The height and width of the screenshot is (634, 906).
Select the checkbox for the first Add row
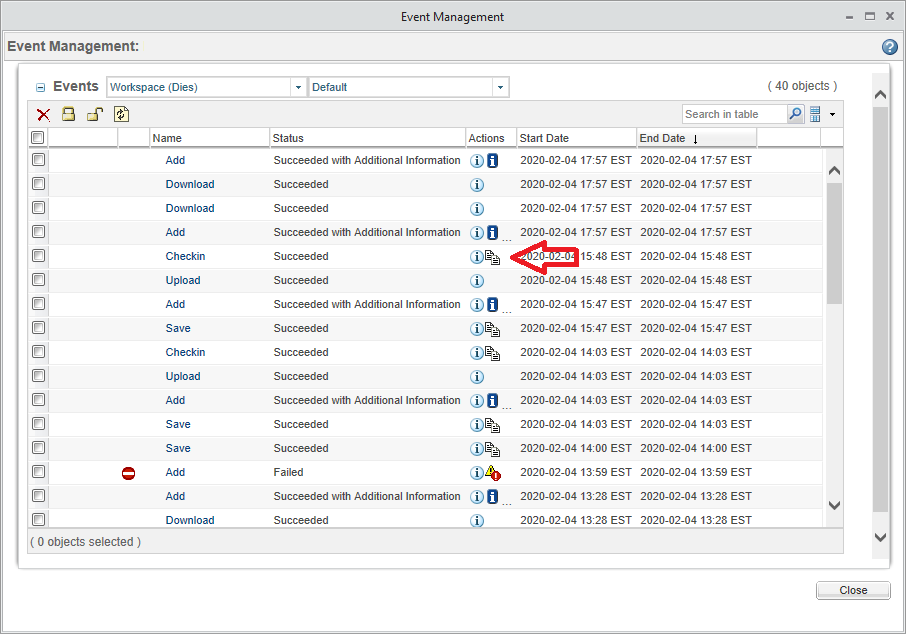coord(38,160)
